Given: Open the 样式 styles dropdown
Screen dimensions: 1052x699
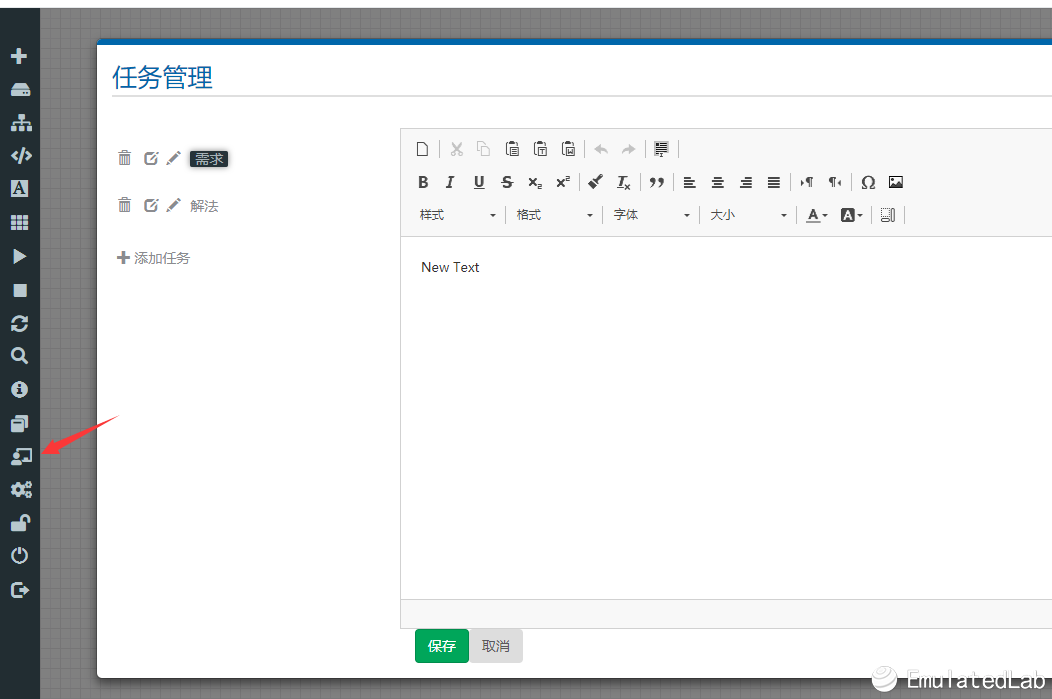Looking at the screenshot, I should tap(458, 215).
